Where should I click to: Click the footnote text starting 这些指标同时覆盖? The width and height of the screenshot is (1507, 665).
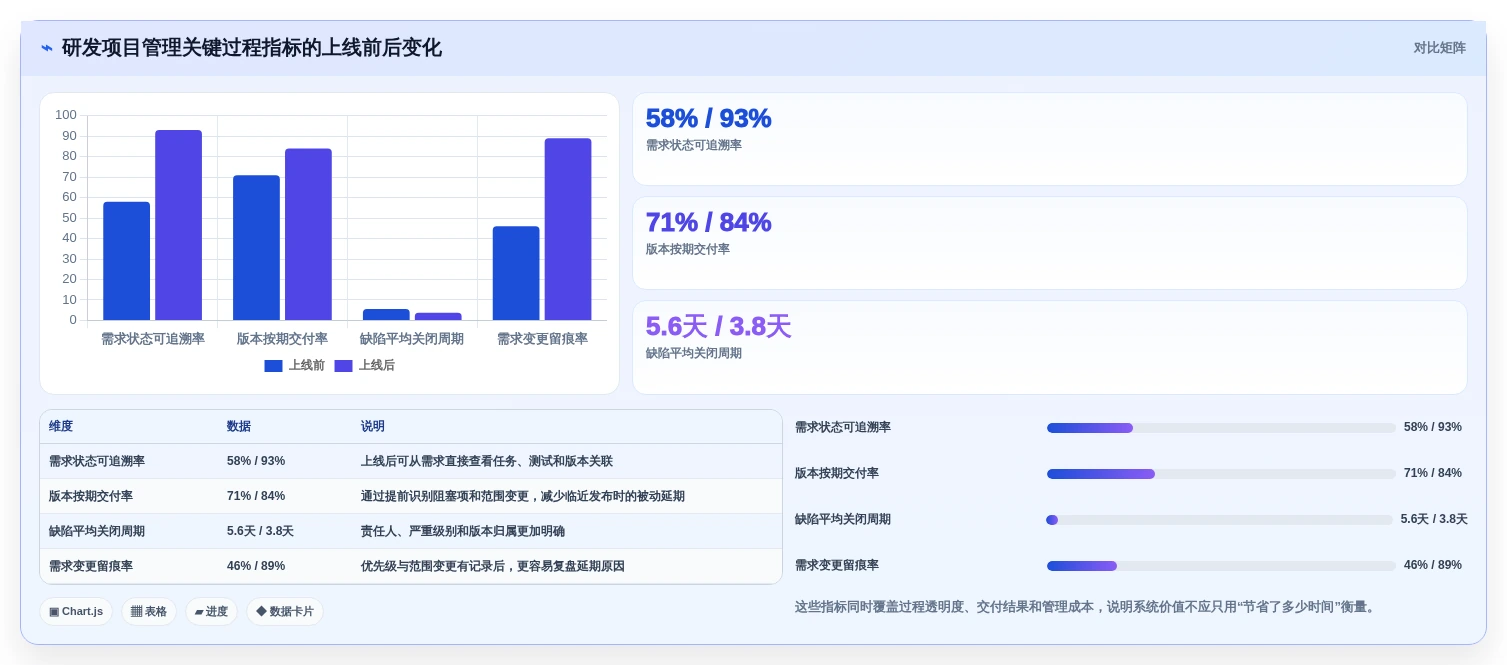point(1087,607)
